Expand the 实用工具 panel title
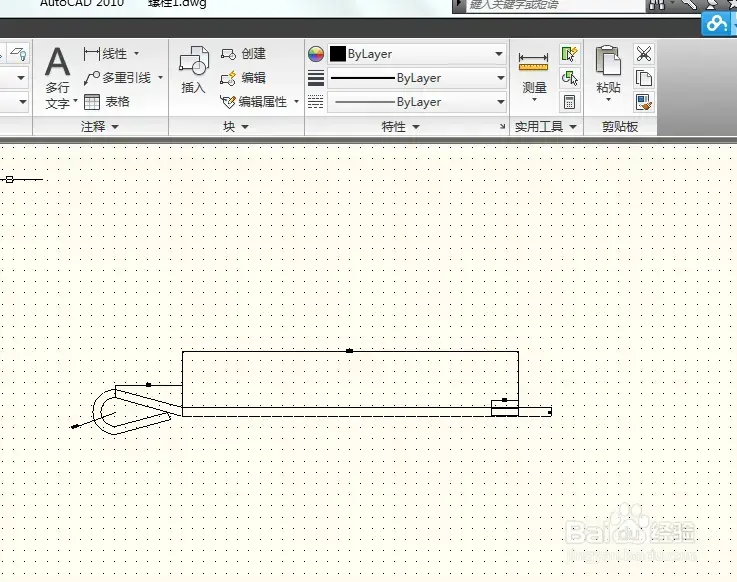The image size is (737, 582). (545, 126)
